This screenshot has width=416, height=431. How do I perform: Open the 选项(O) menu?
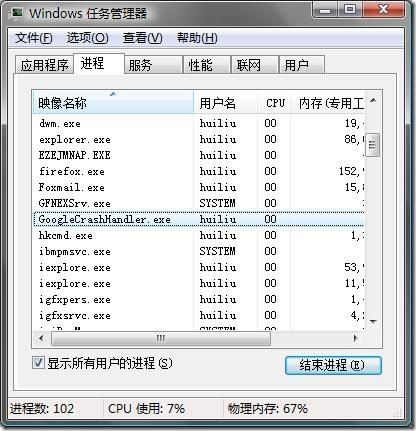tap(87, 38)
